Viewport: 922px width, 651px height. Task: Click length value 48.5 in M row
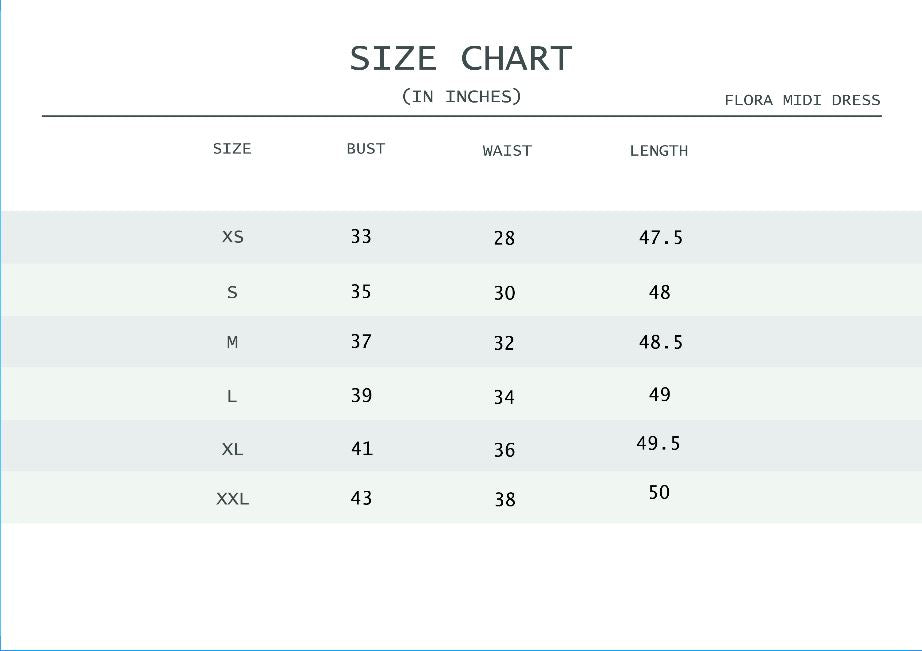[661, 342]
